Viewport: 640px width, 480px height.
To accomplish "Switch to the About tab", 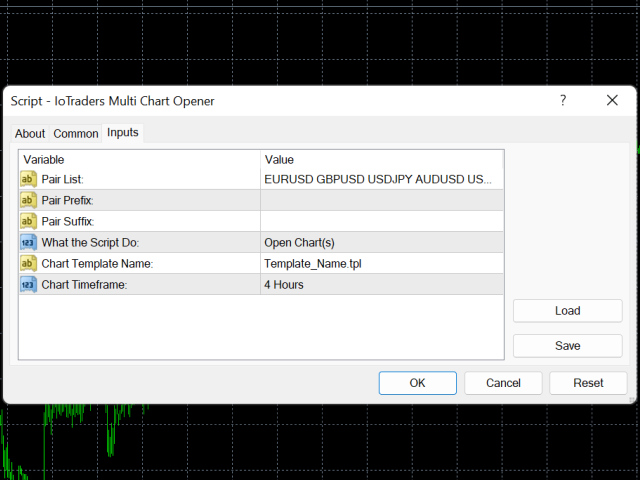I will (x=30, y=133).
